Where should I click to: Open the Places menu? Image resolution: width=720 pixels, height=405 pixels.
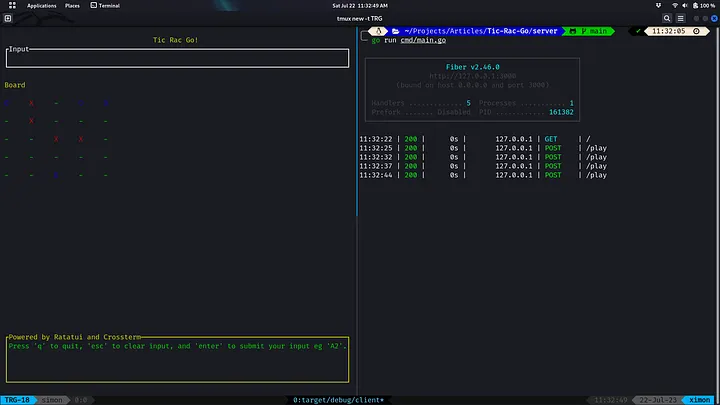coord(73,6)
